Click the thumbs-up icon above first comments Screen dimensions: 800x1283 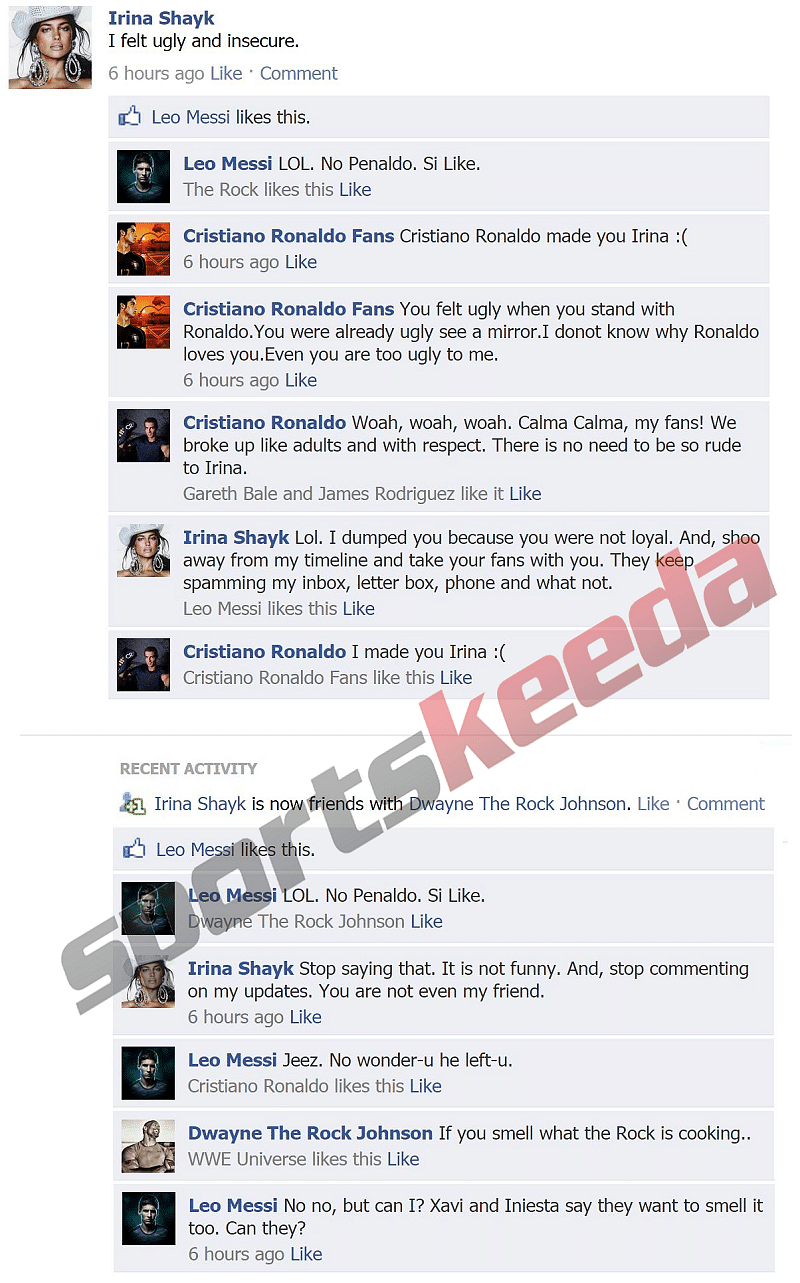[129, 117]
